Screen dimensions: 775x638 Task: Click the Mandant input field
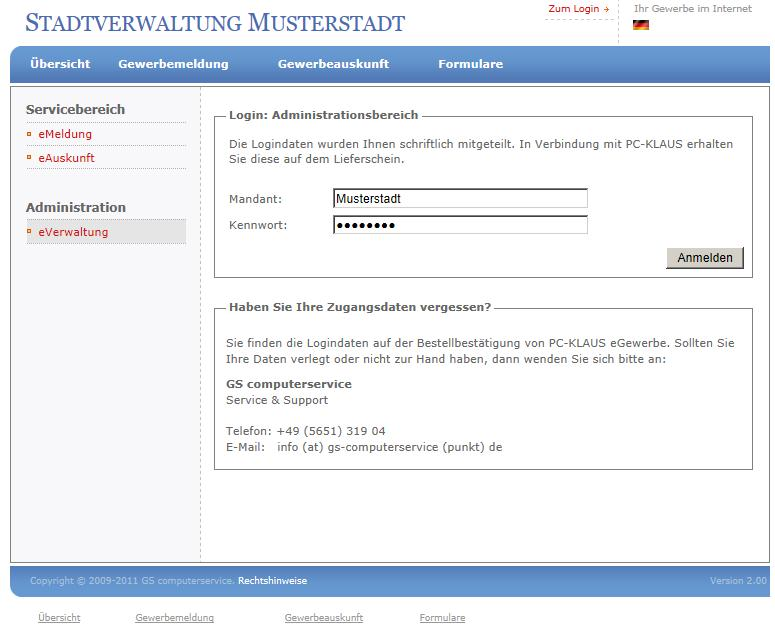460,199
